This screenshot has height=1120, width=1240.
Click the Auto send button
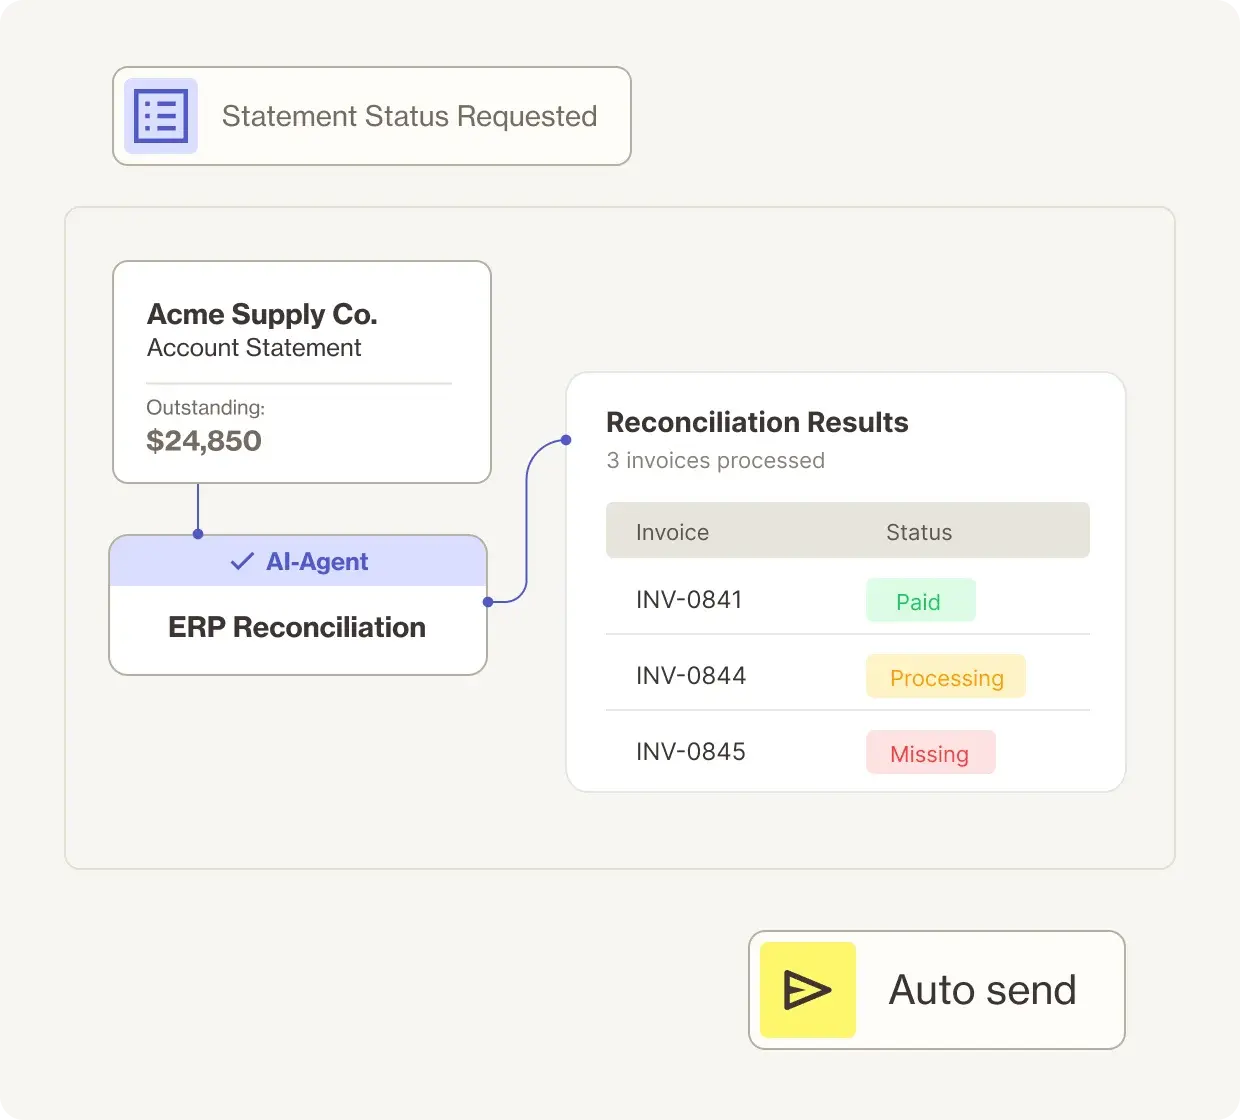pyautogui.click(x=935, y=990)
